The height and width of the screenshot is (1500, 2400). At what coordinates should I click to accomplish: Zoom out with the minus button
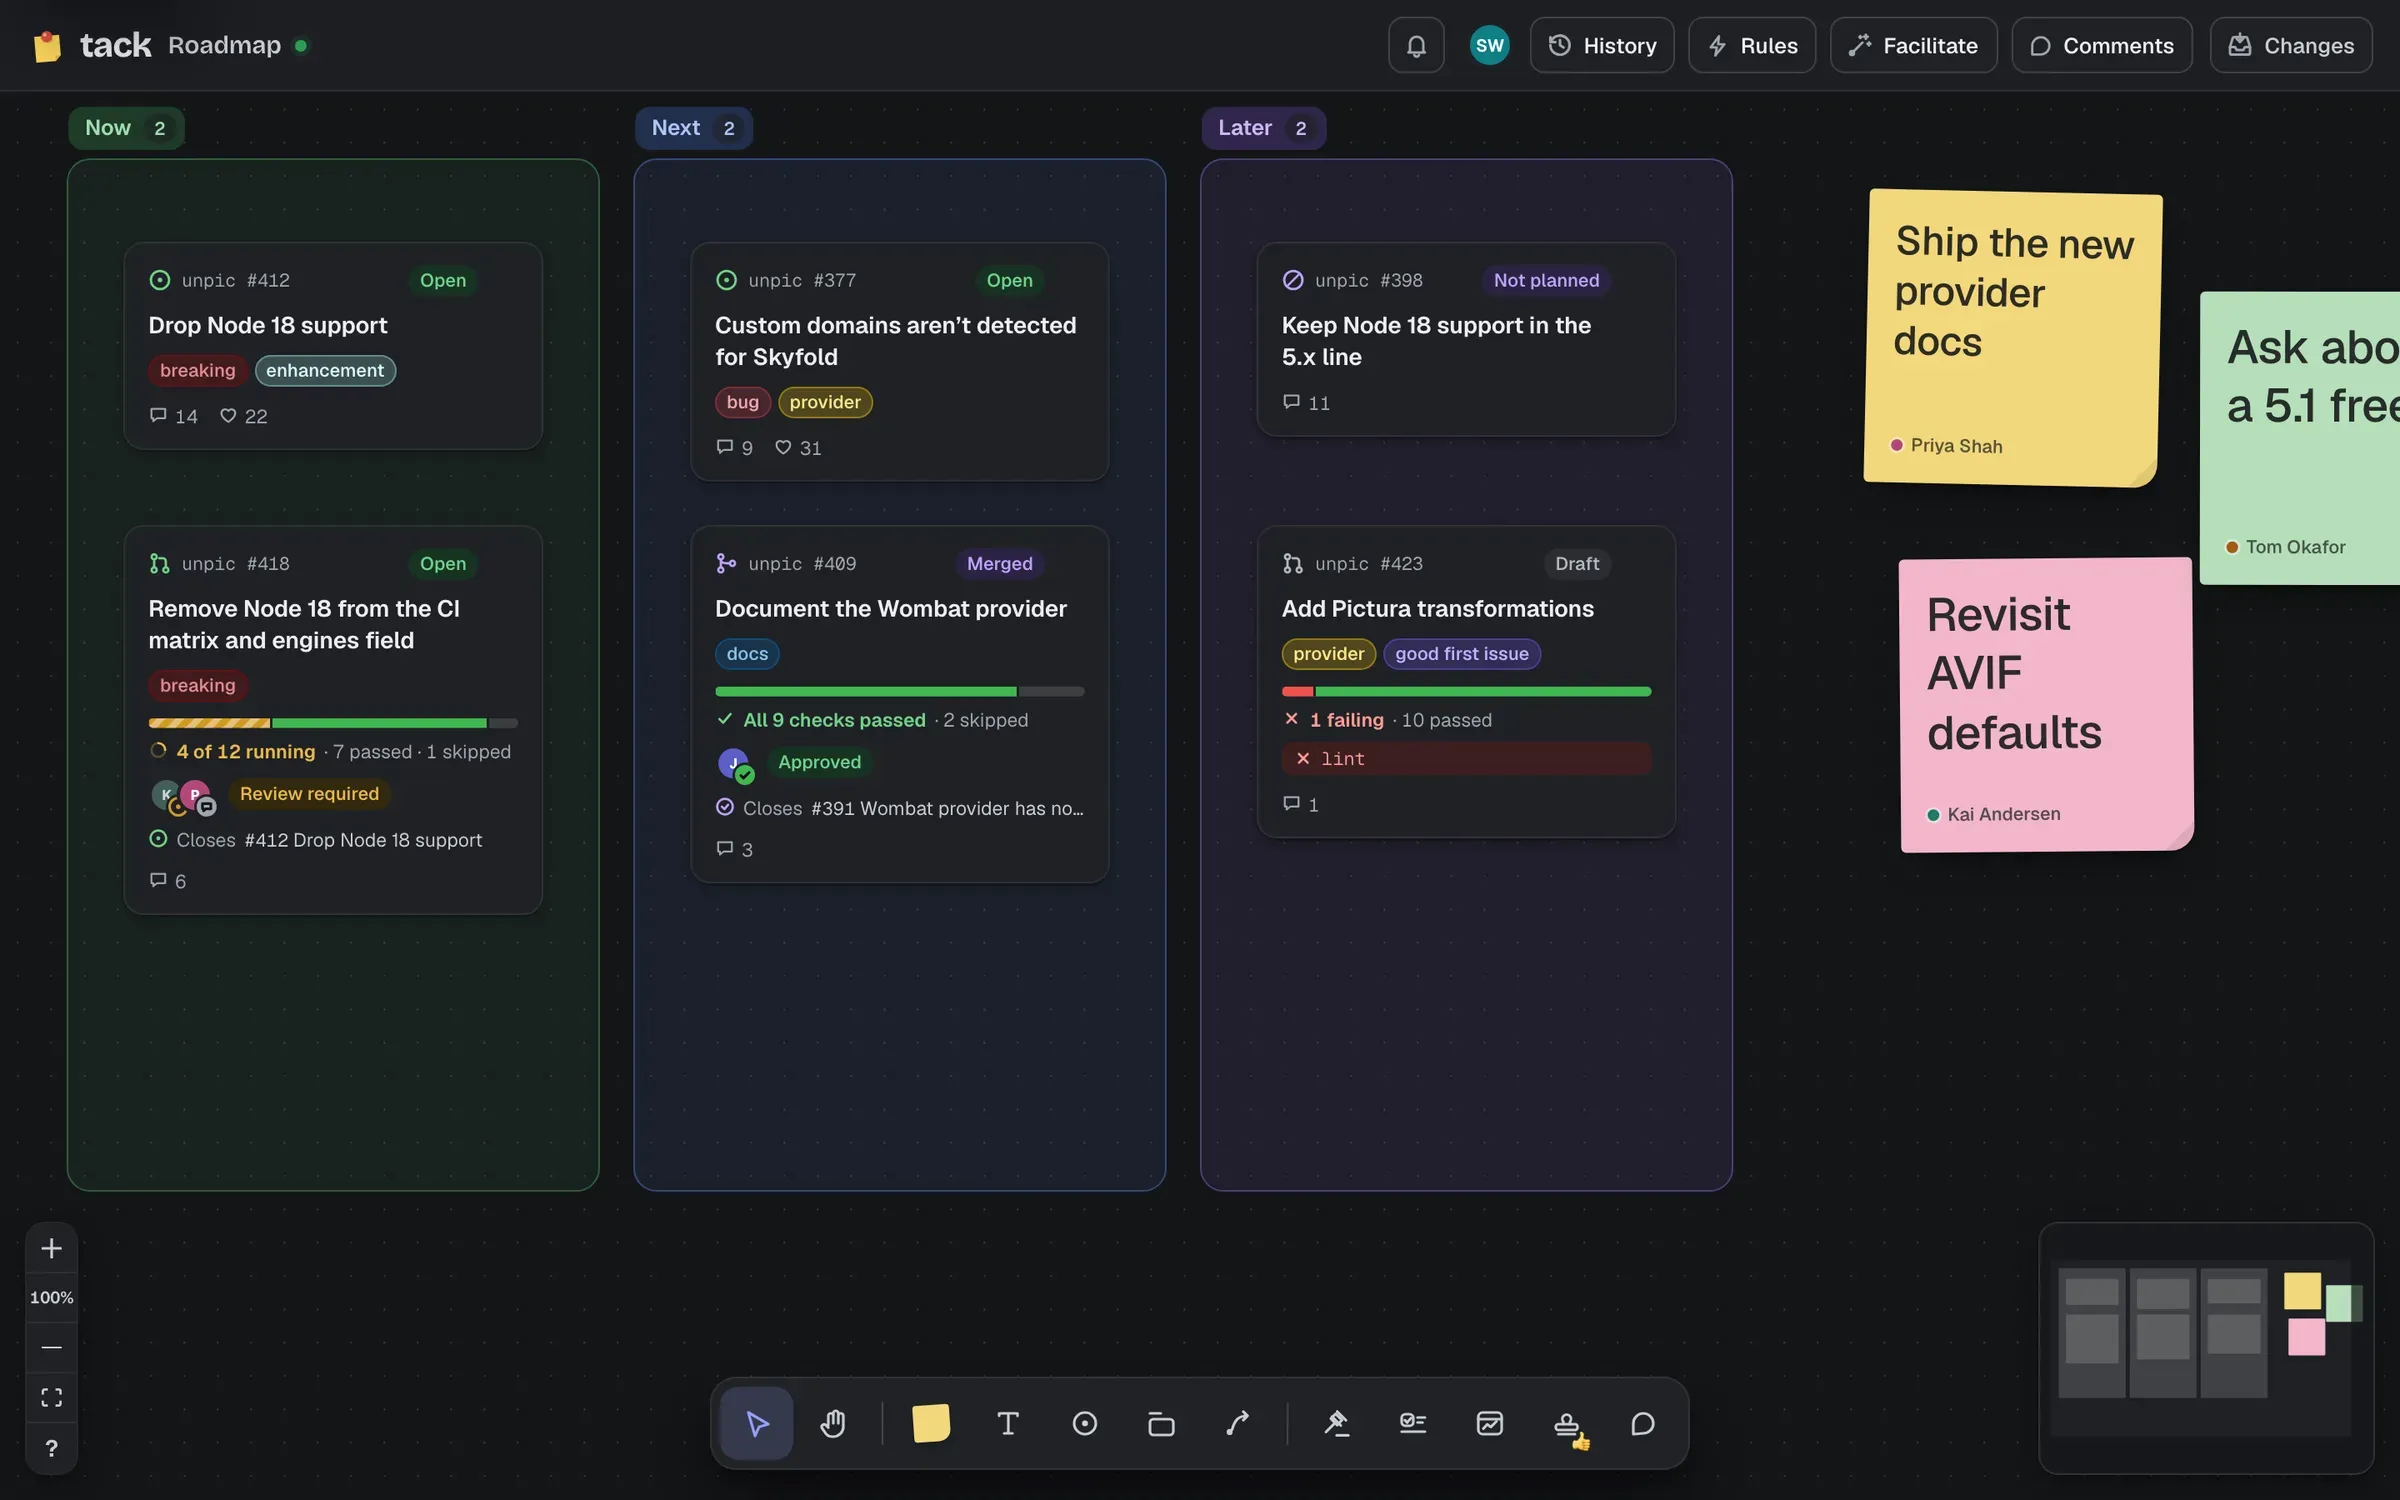click(51, 1347)
